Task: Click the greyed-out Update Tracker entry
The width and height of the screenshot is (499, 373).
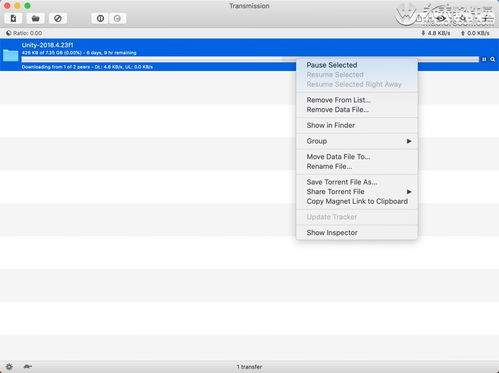Action: 357,217
